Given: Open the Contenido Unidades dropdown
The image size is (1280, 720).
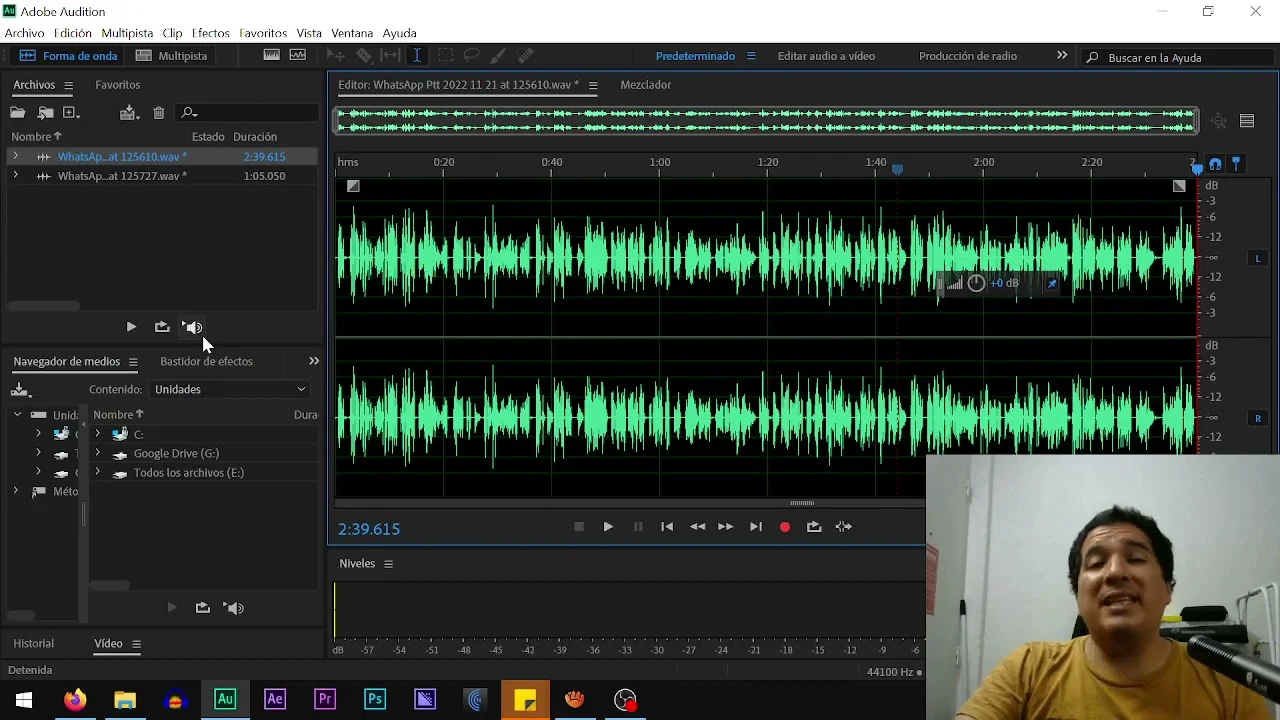Looking at the screenshot, I should (x=230, y=389).
